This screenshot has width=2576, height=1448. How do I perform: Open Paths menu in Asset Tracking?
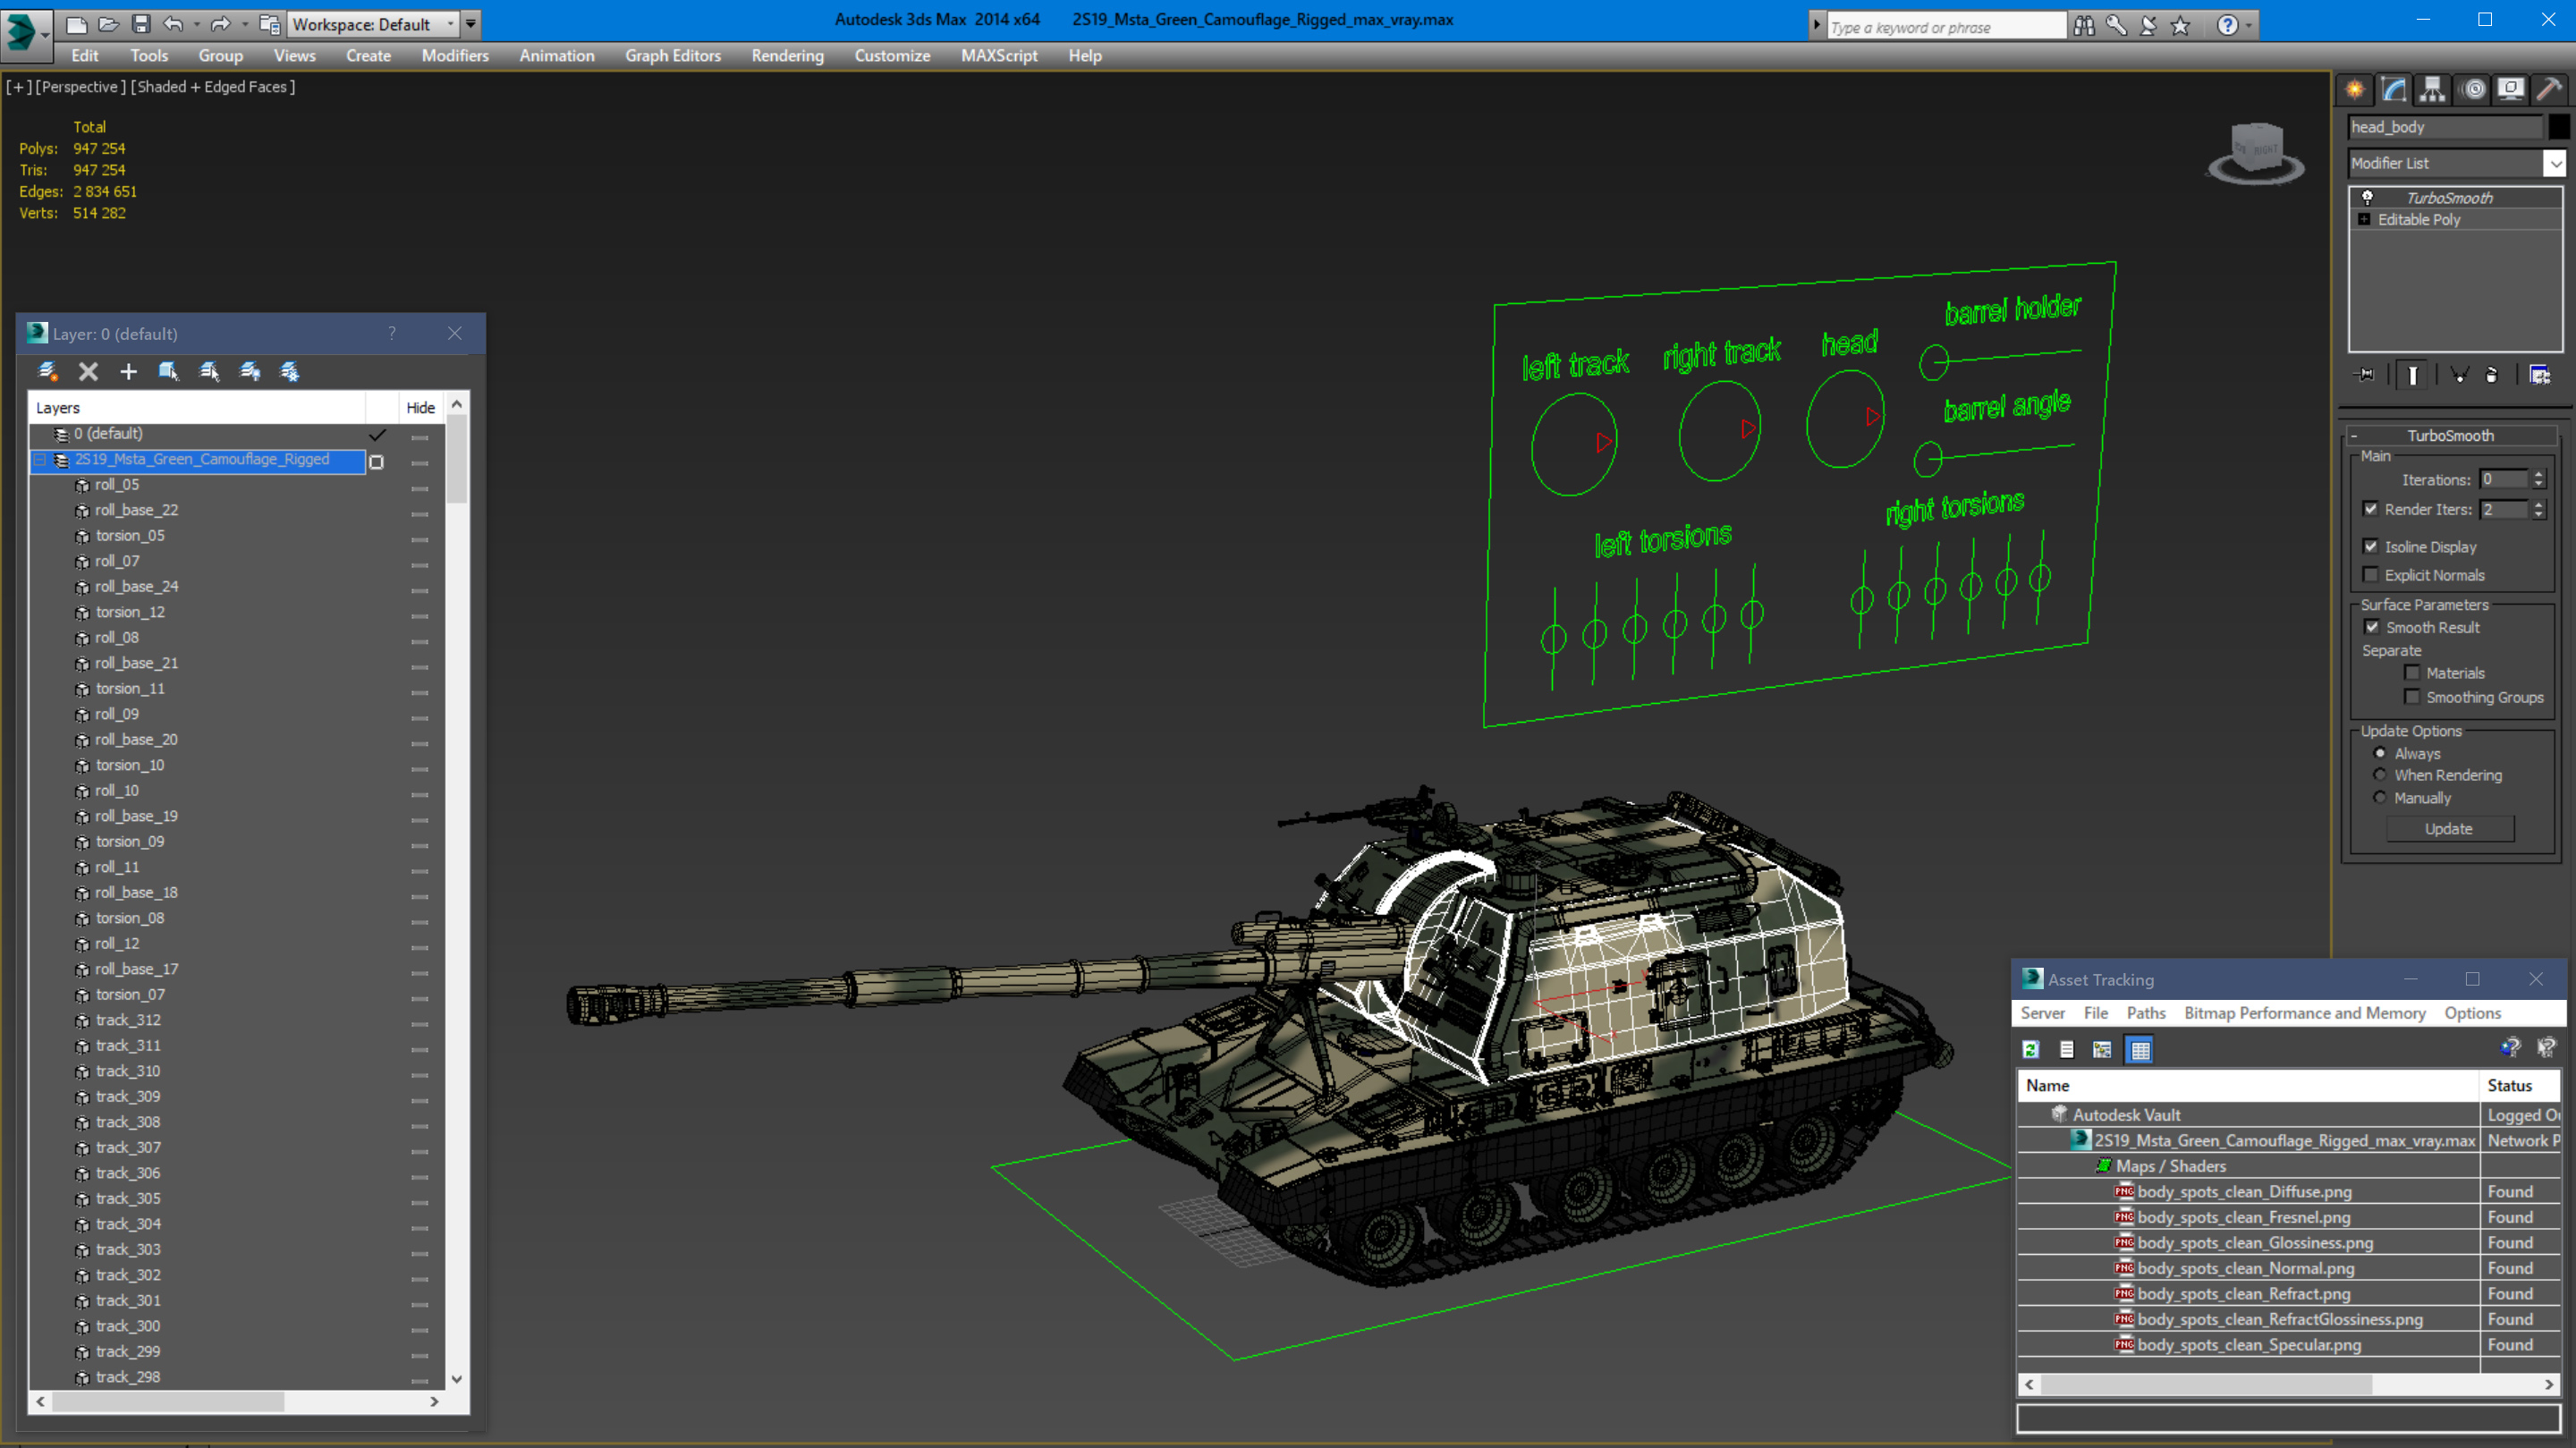point(2146,1013)
